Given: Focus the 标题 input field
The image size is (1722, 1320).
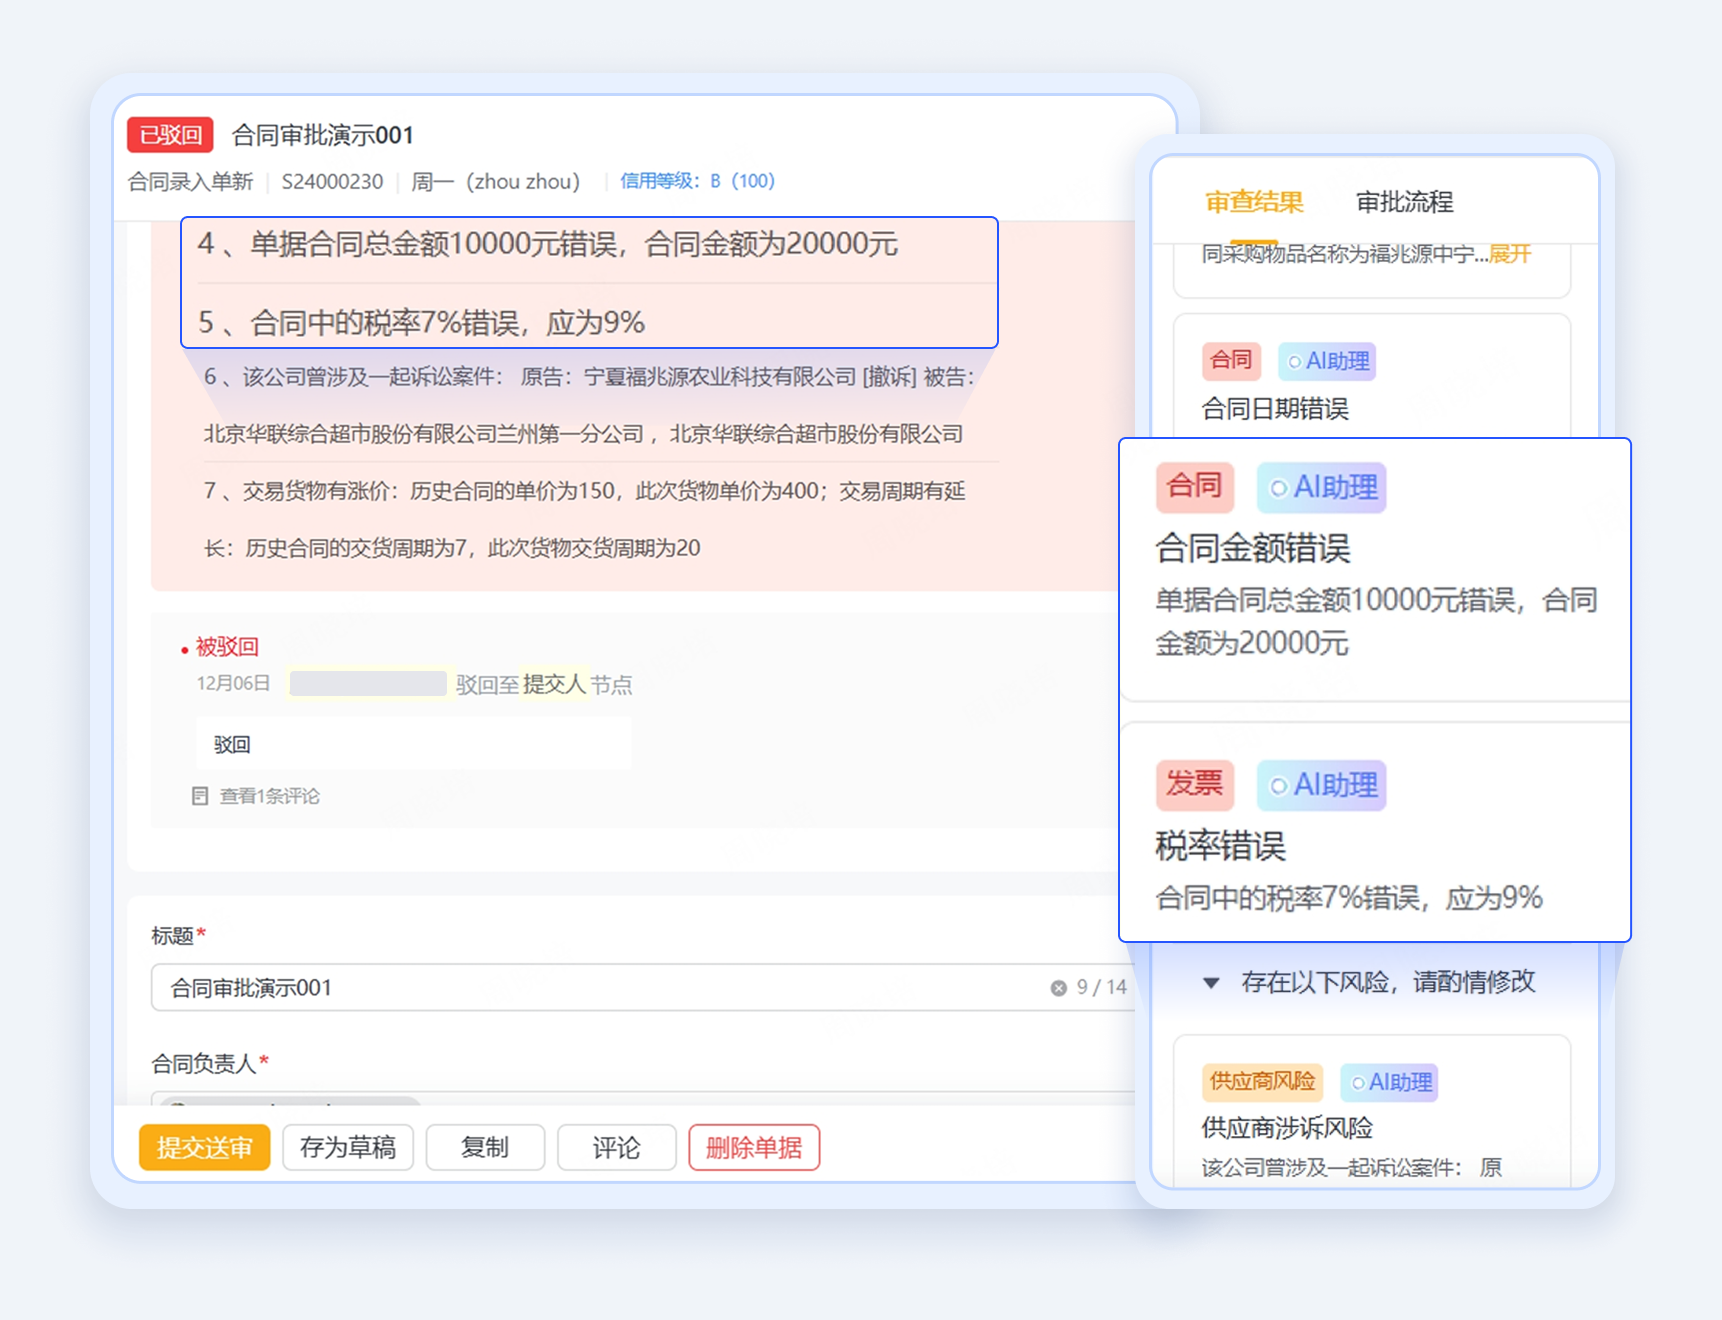Looking at the screenshot, I should pos(600,988).
